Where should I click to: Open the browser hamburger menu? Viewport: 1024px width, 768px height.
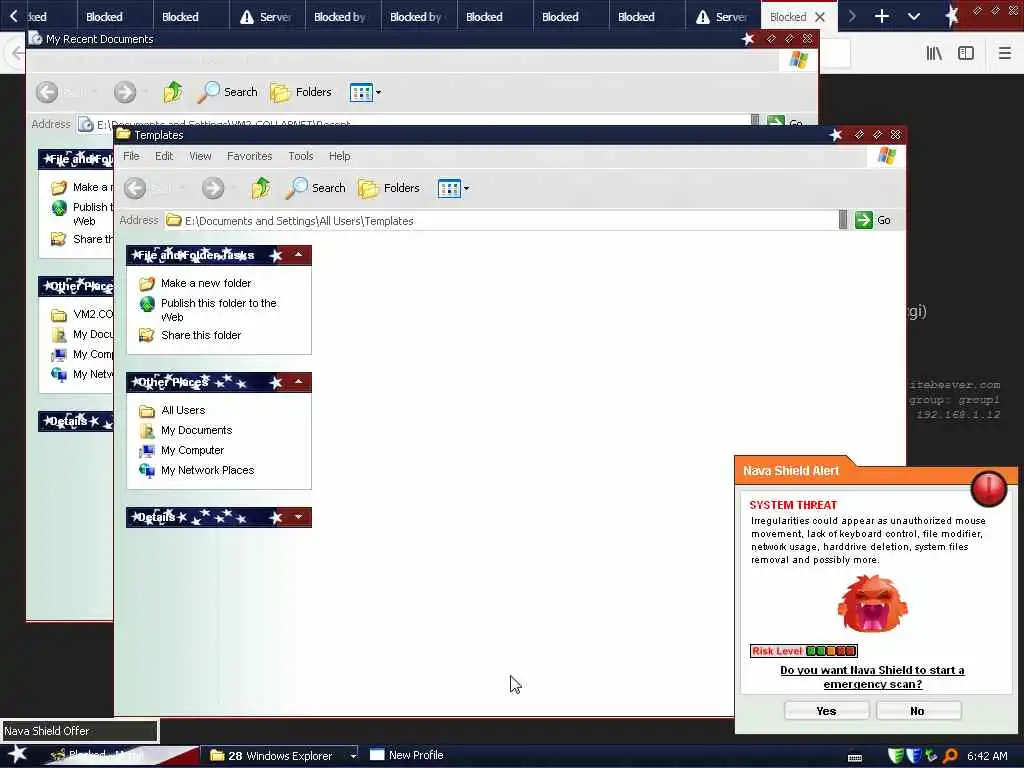click(x=1005, y=53)
